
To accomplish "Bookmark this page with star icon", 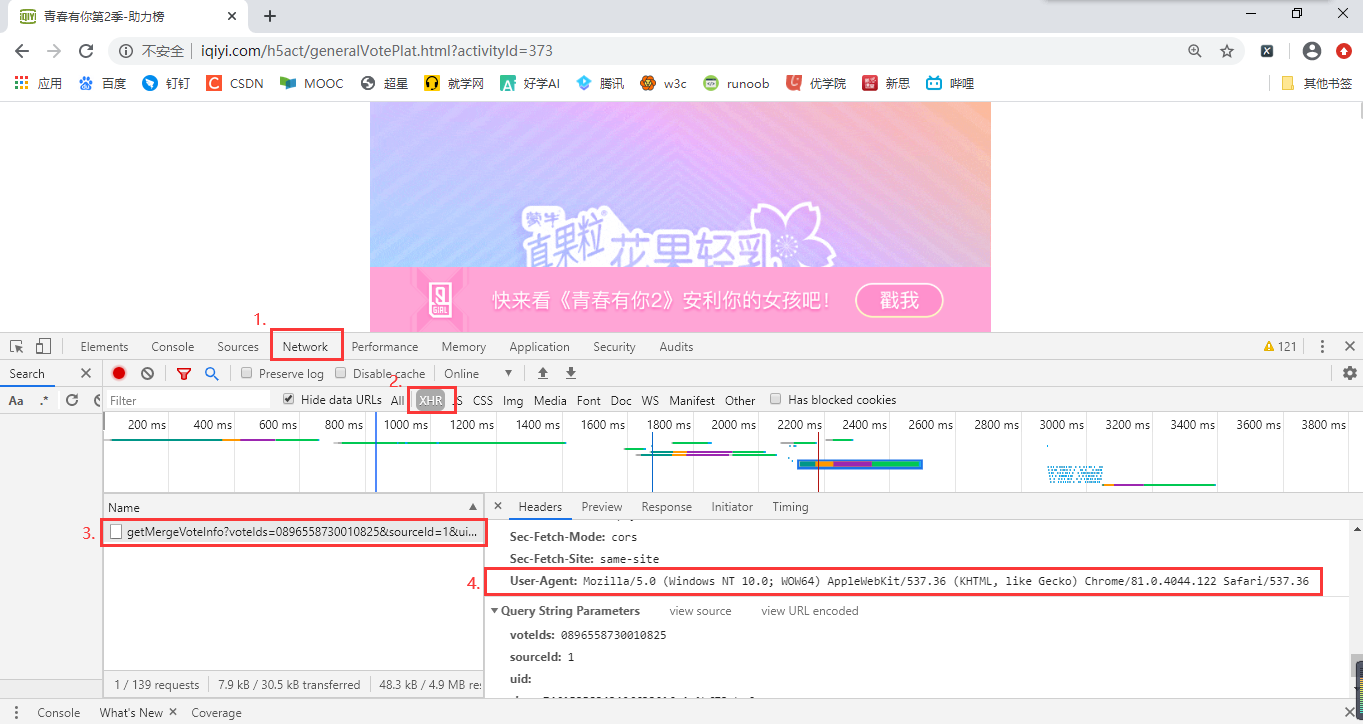I will (1227, 51).
